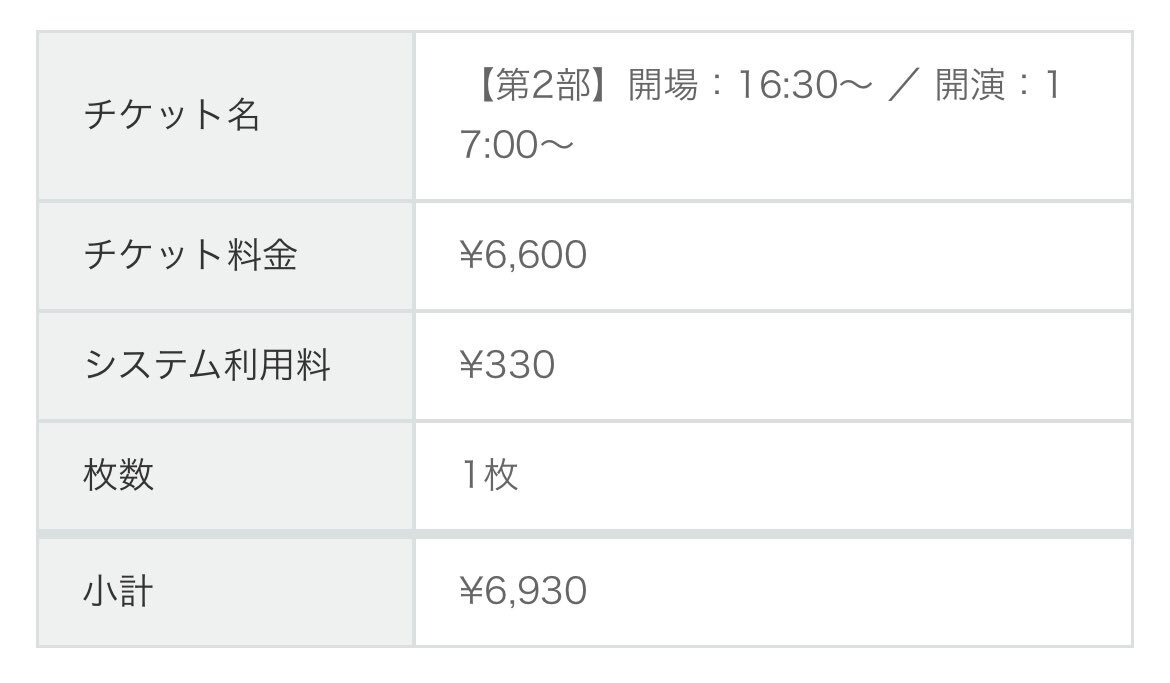1170x683 pixels.
Task: Select the ¥330 system fee value
Action: pos(507,366)
